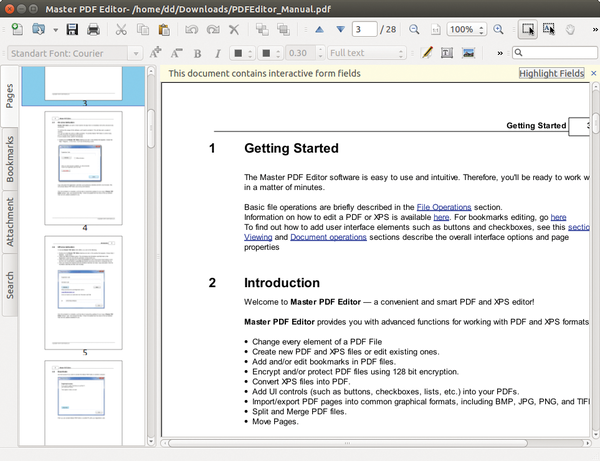The width and height of the screenshot is (600, 461).
Task: Switch to the Bookmarks side tab
Action: pos(10,159)
